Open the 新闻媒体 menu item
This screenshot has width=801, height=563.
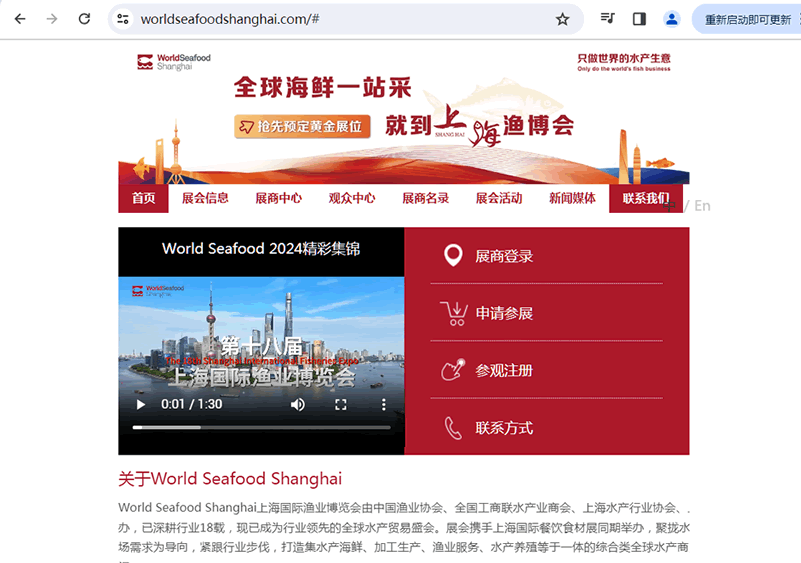pos(573,198)
